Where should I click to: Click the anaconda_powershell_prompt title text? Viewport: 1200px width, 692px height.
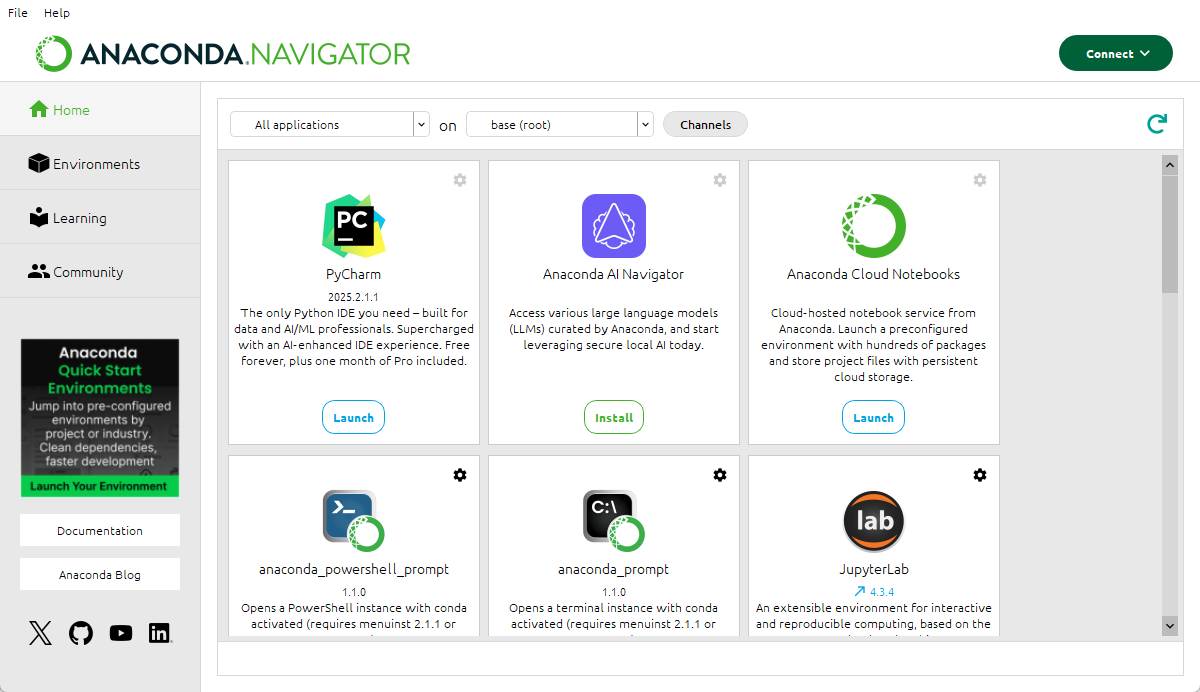[354, 569]
